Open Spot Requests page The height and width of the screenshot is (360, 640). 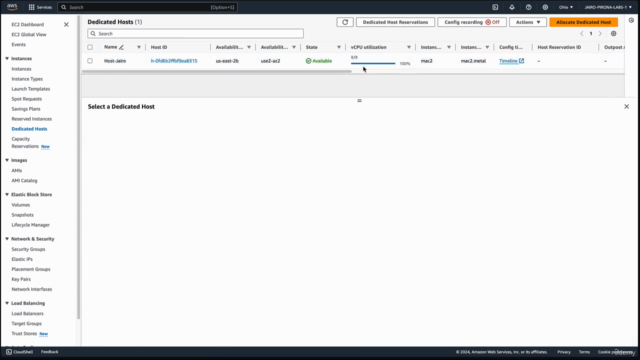pyautogui.click(x=27, y=99)
